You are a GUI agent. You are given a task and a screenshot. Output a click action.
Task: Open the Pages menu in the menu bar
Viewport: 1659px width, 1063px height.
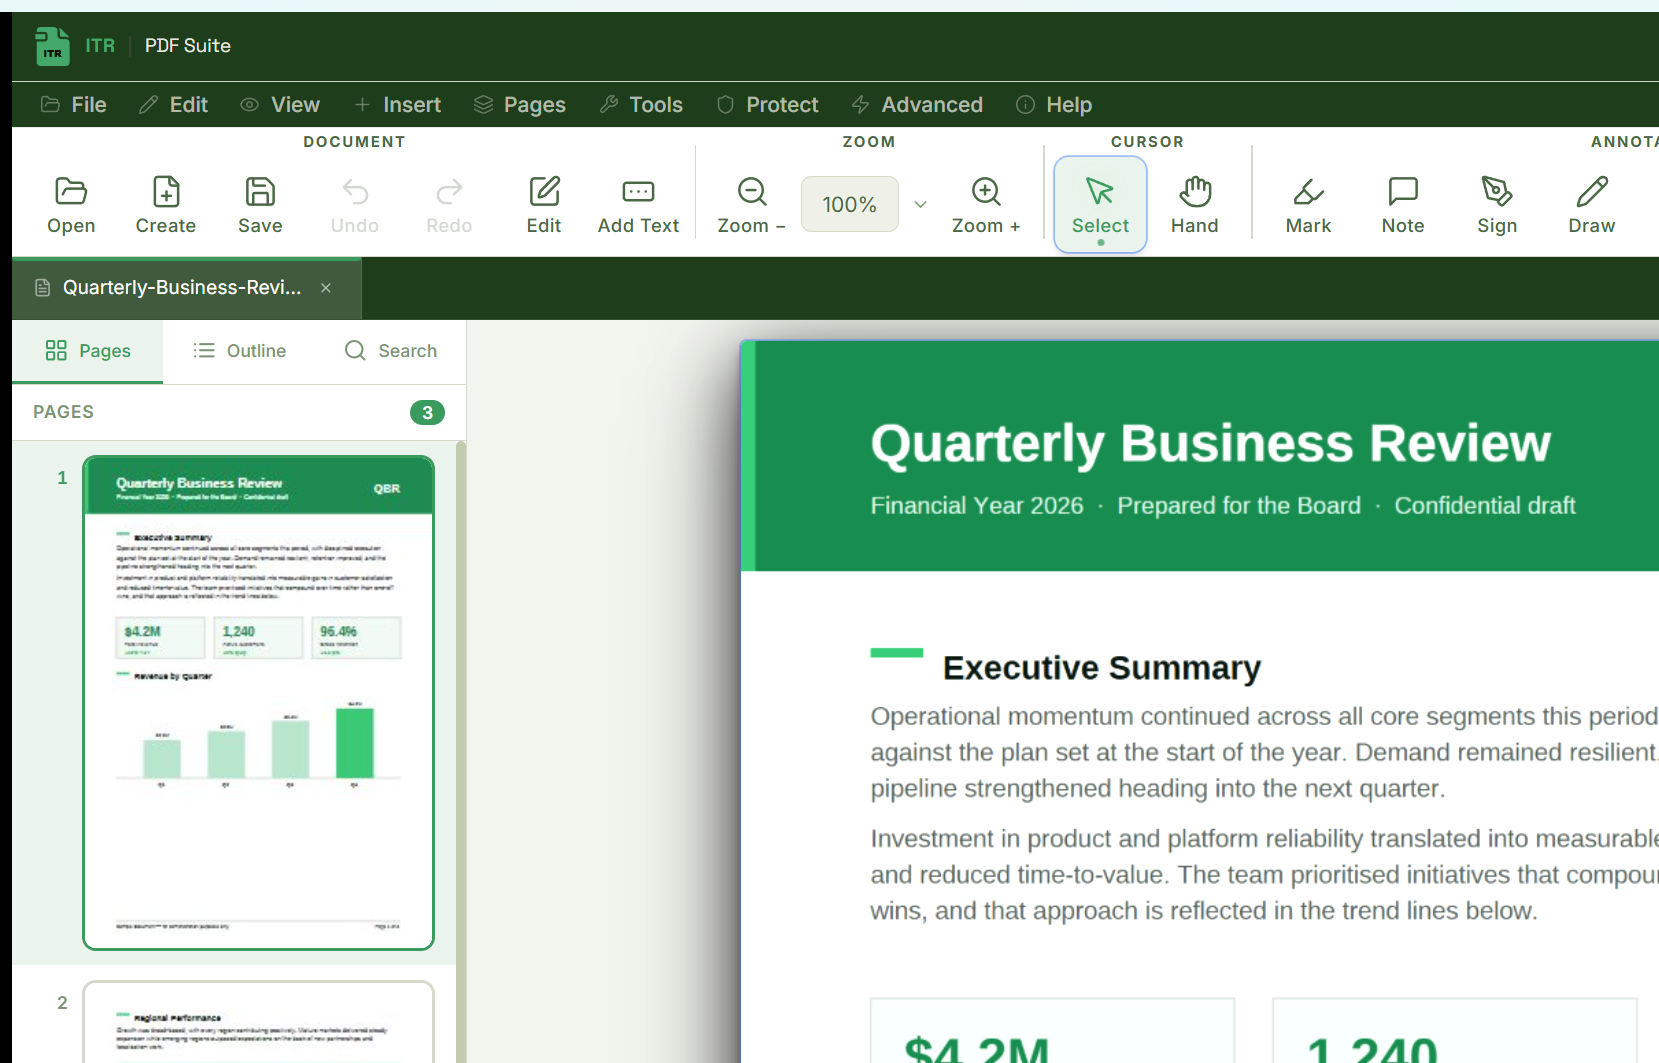(x=520, y=104)
